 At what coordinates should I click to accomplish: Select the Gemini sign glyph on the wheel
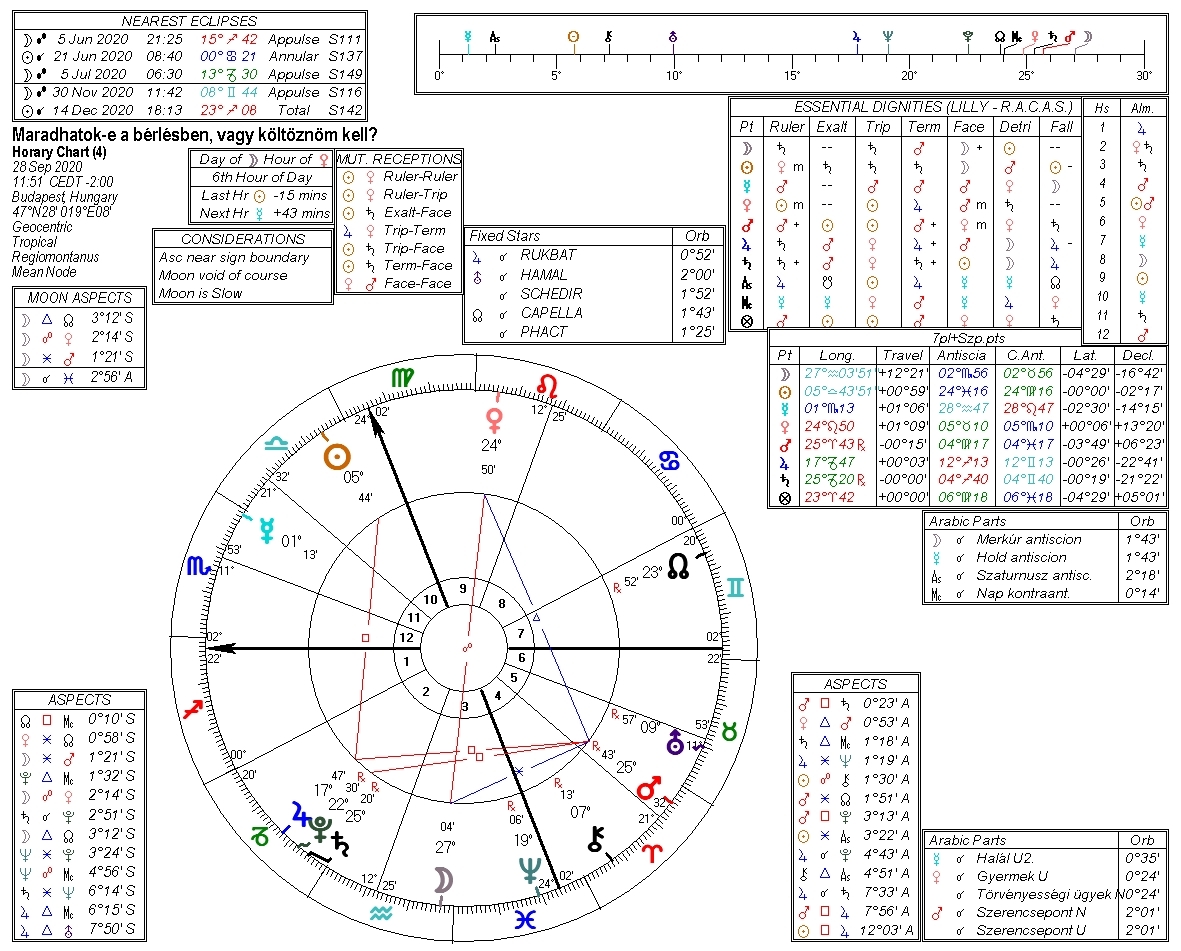[x=734, y=587]
